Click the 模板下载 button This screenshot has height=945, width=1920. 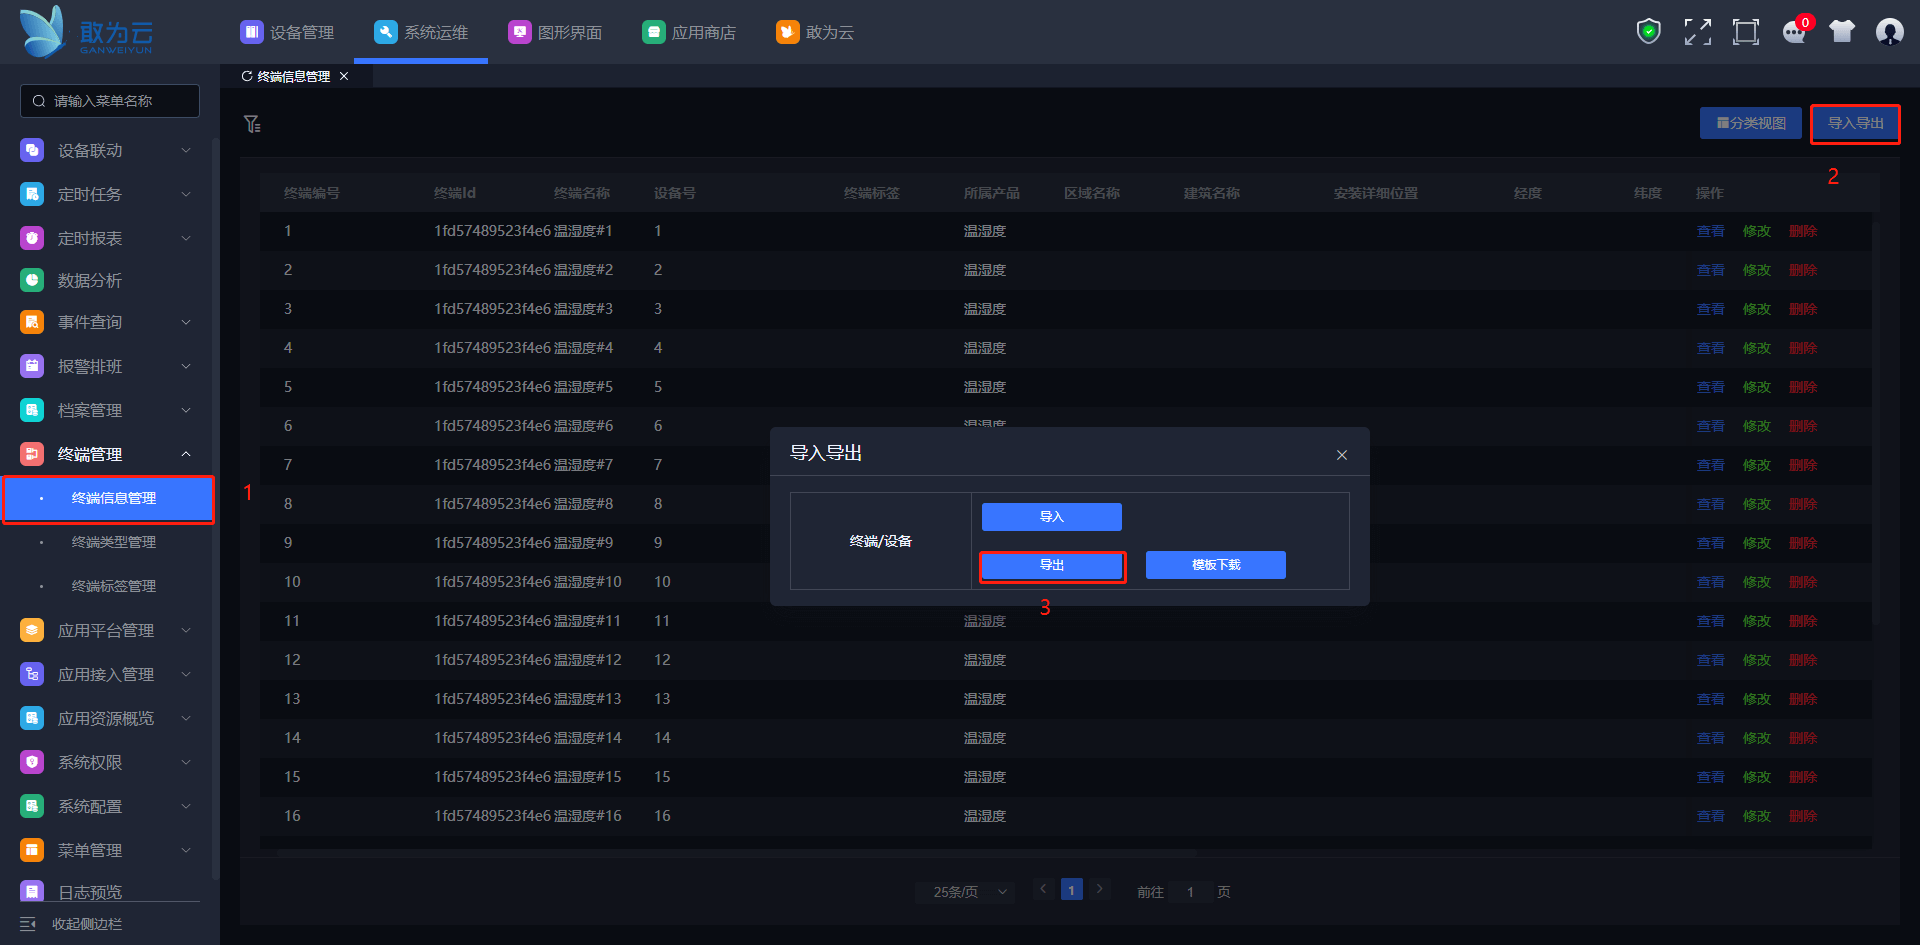coord(1215,566)
